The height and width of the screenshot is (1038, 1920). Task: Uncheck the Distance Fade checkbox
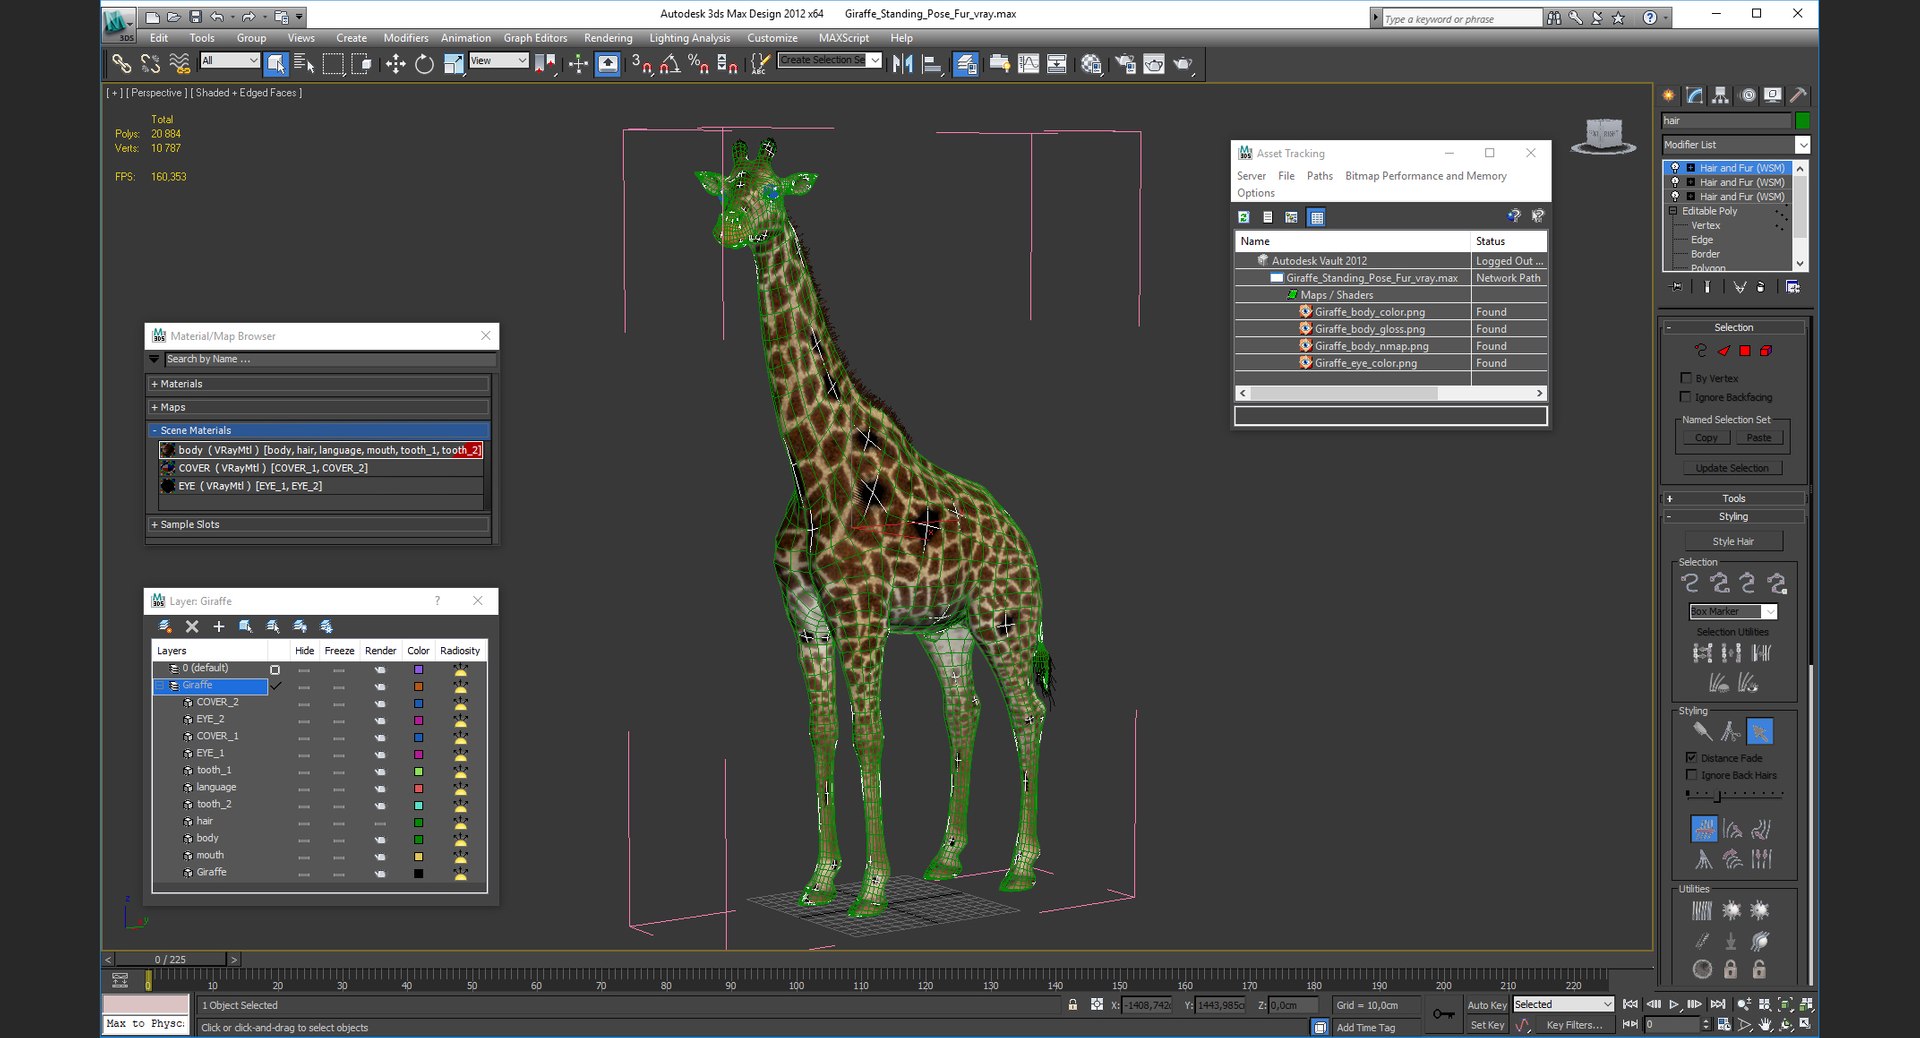point(1692,758)
